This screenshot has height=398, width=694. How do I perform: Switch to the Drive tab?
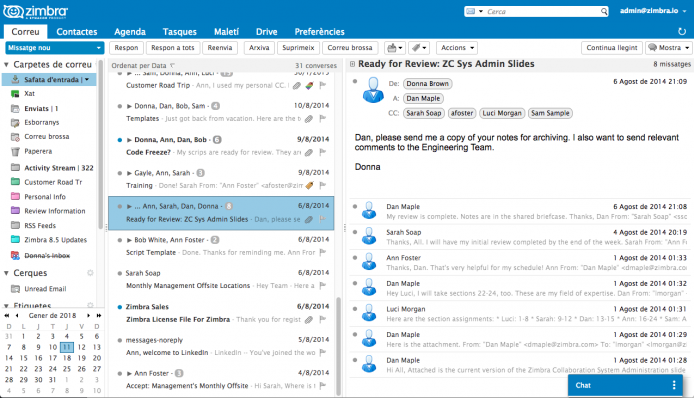click(266, 31)
